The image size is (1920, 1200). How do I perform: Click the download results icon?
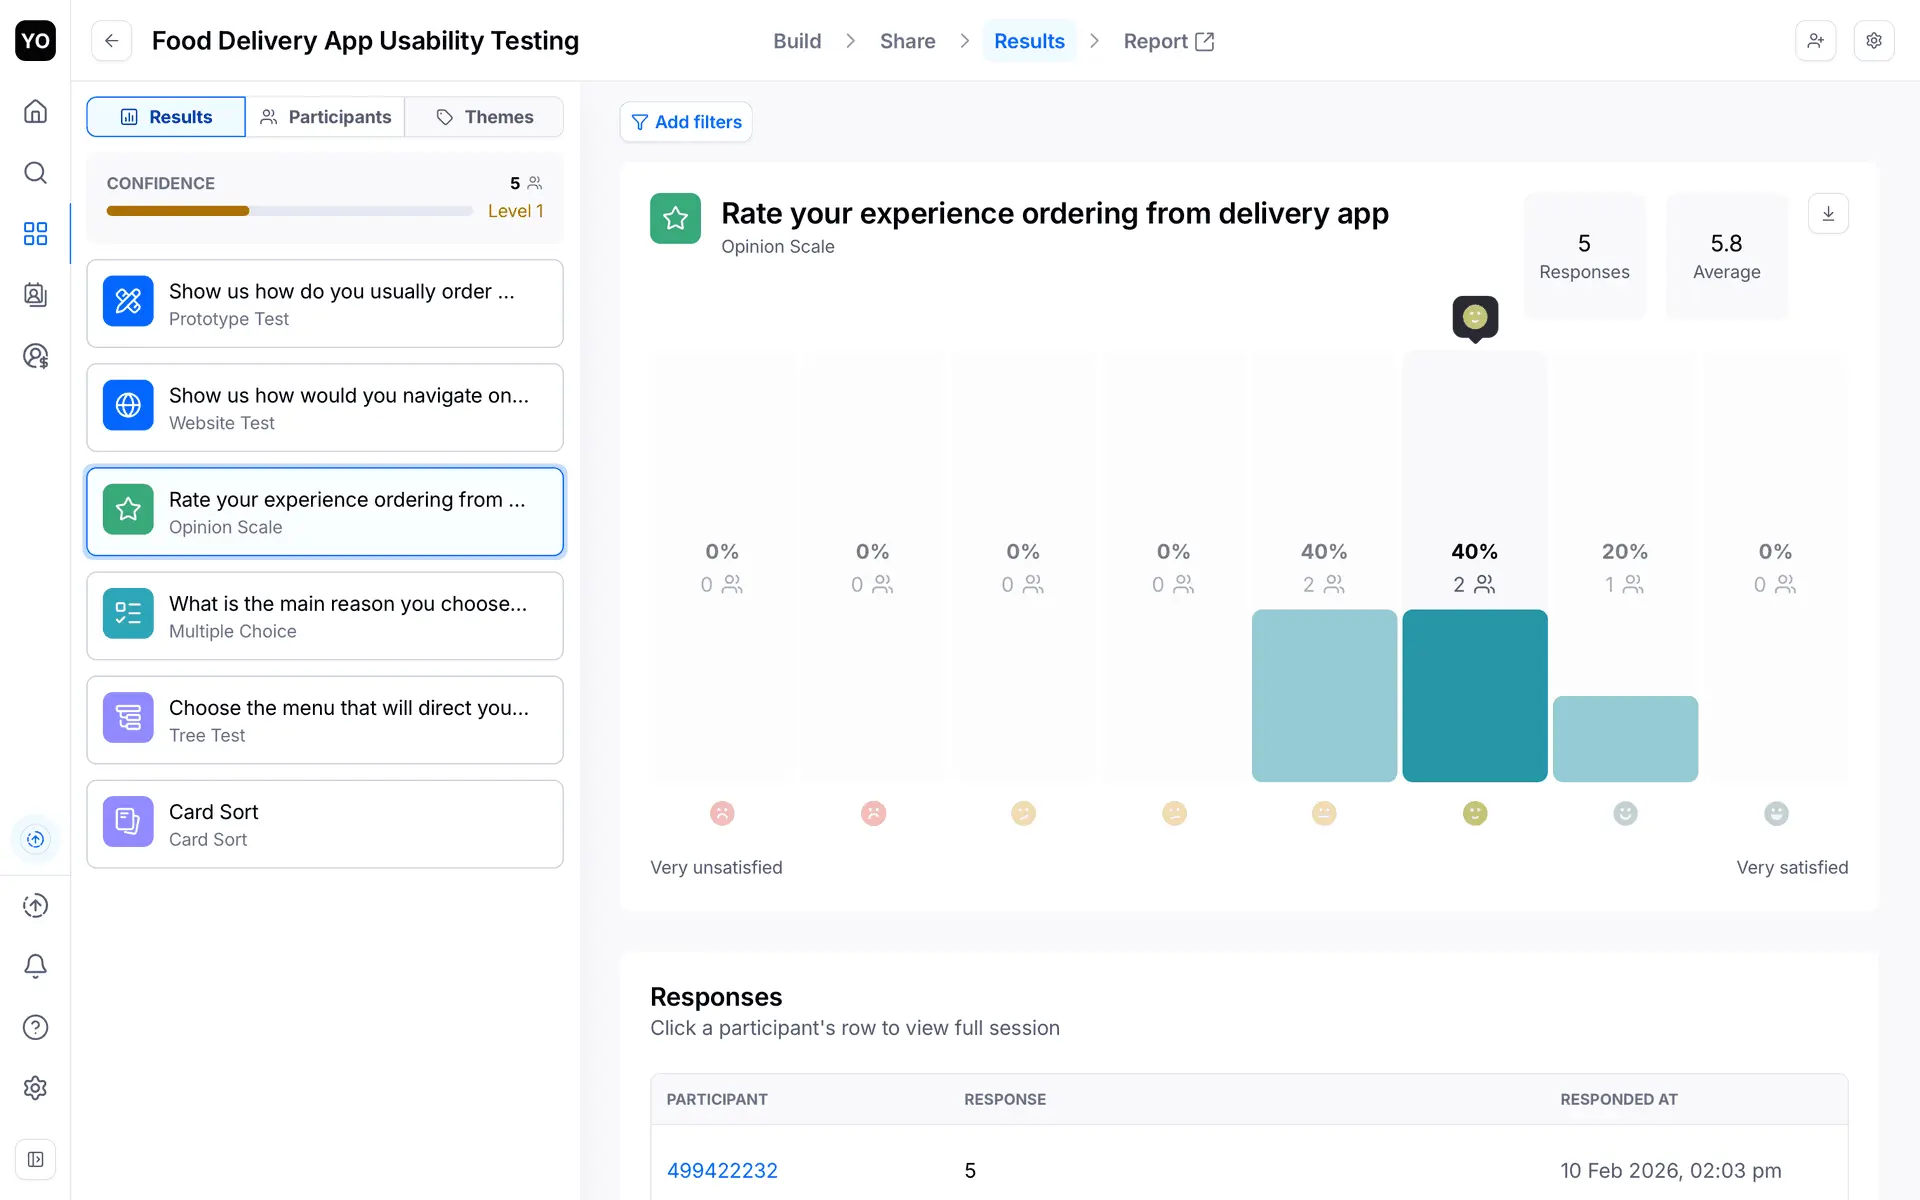(x=1828, y=214)
